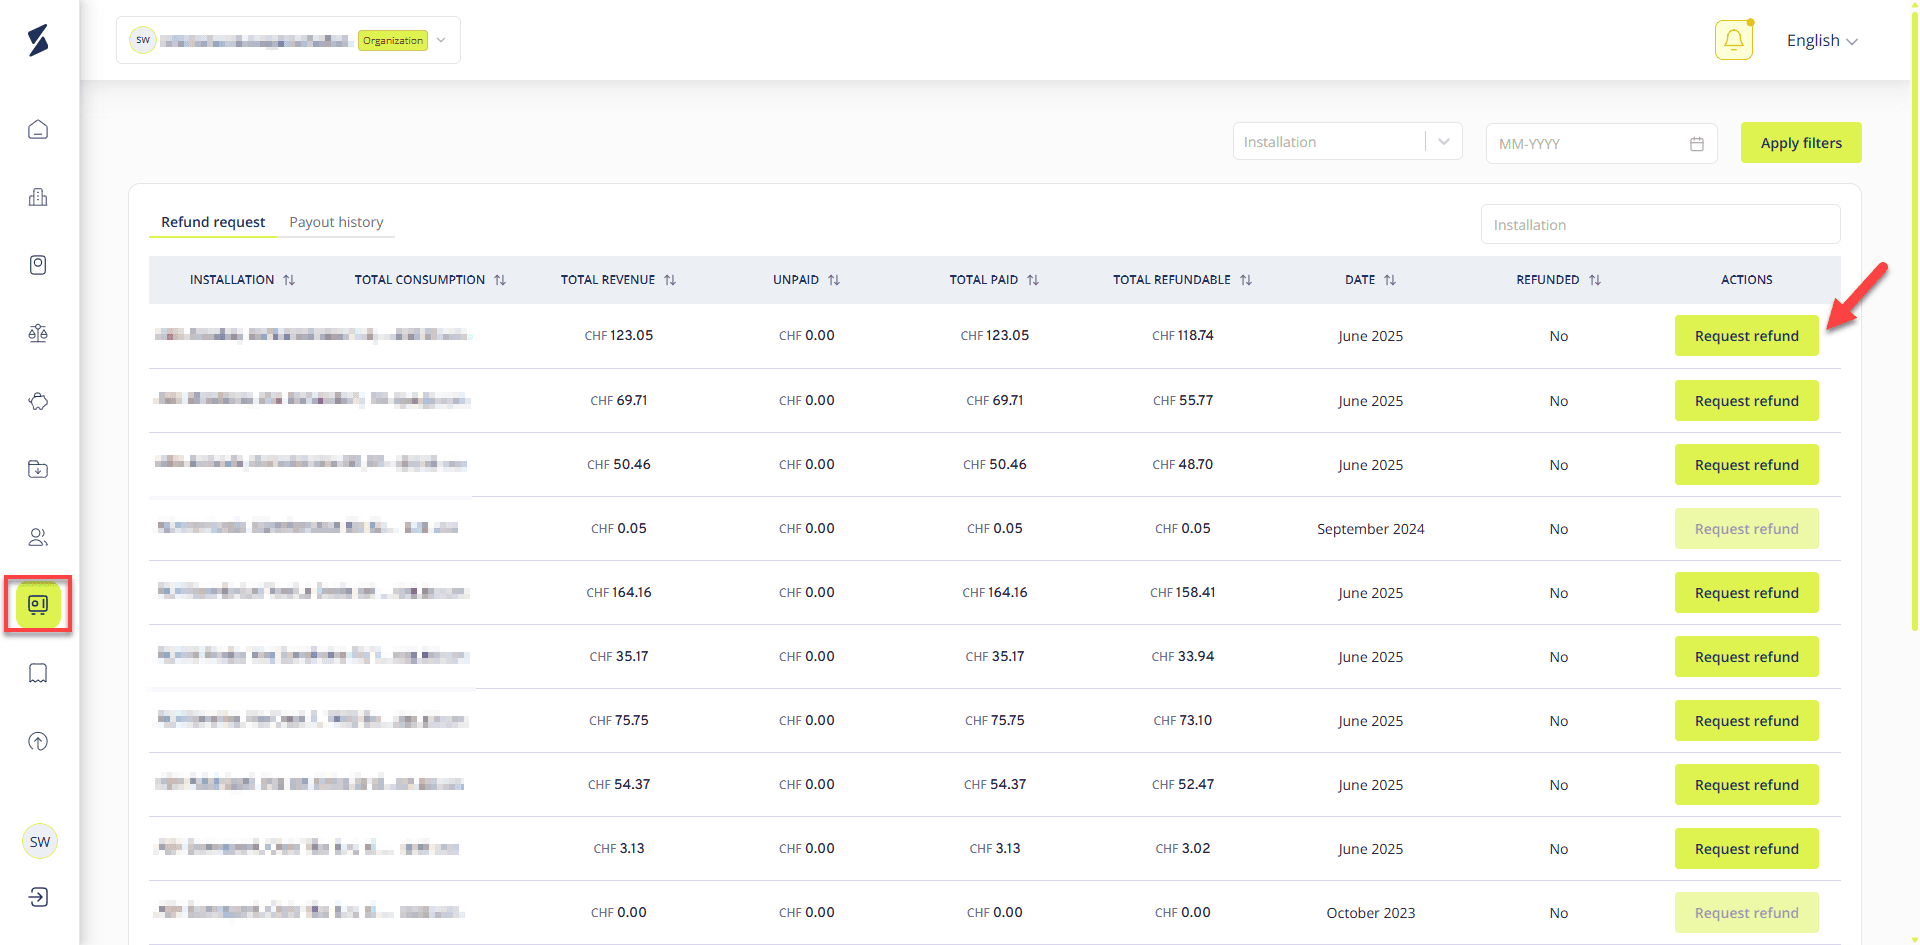Request refund for CHF 123.05 row

pos(1746,336)
